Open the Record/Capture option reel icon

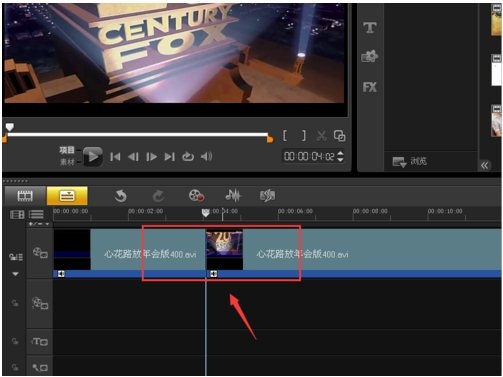pyautogui.click(x=196, y=196)
